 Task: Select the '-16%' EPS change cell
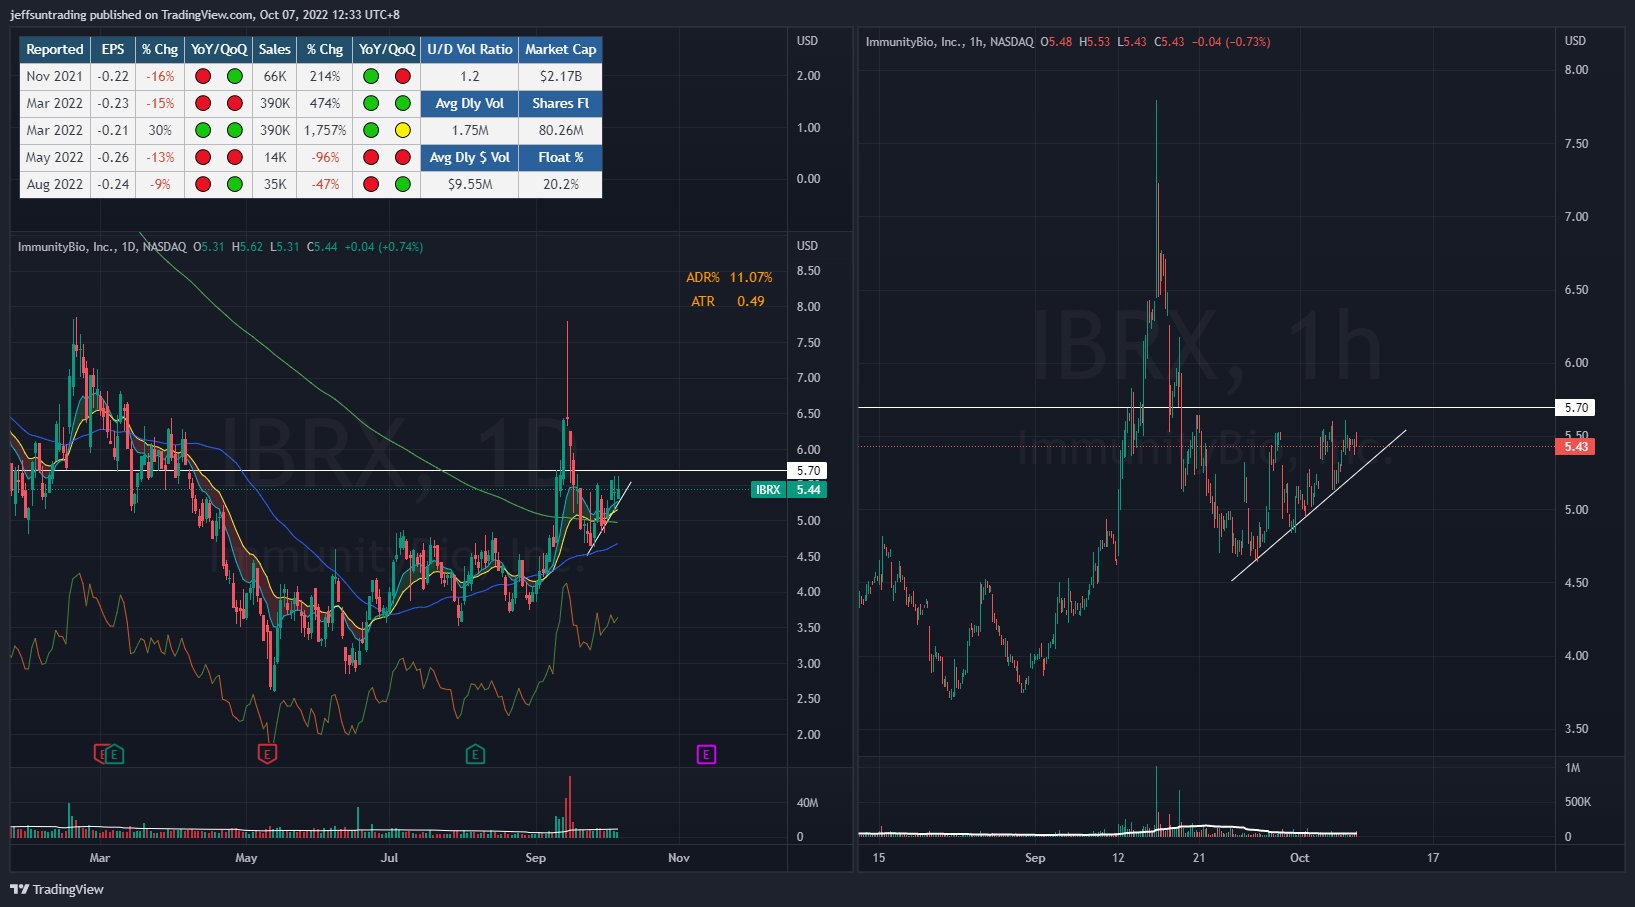(x=160, y=76)
